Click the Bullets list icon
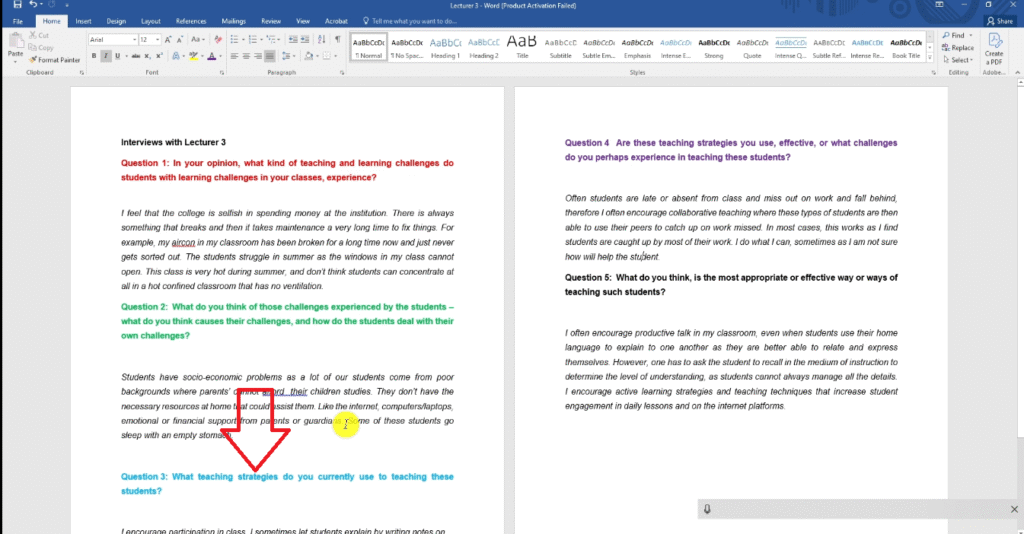1024x534 pixels. (x=234, y=39)
